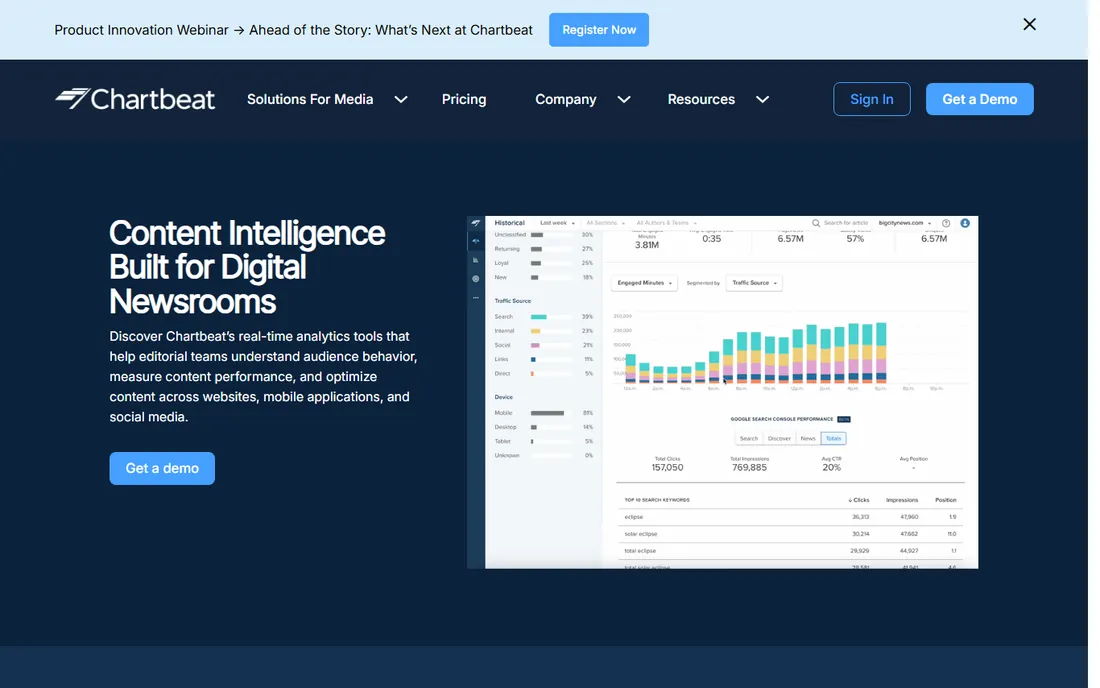This screenshot has width=1100, height=688.
Task: Click the Content Intelligence hero headline
Action: coord(247,267)
